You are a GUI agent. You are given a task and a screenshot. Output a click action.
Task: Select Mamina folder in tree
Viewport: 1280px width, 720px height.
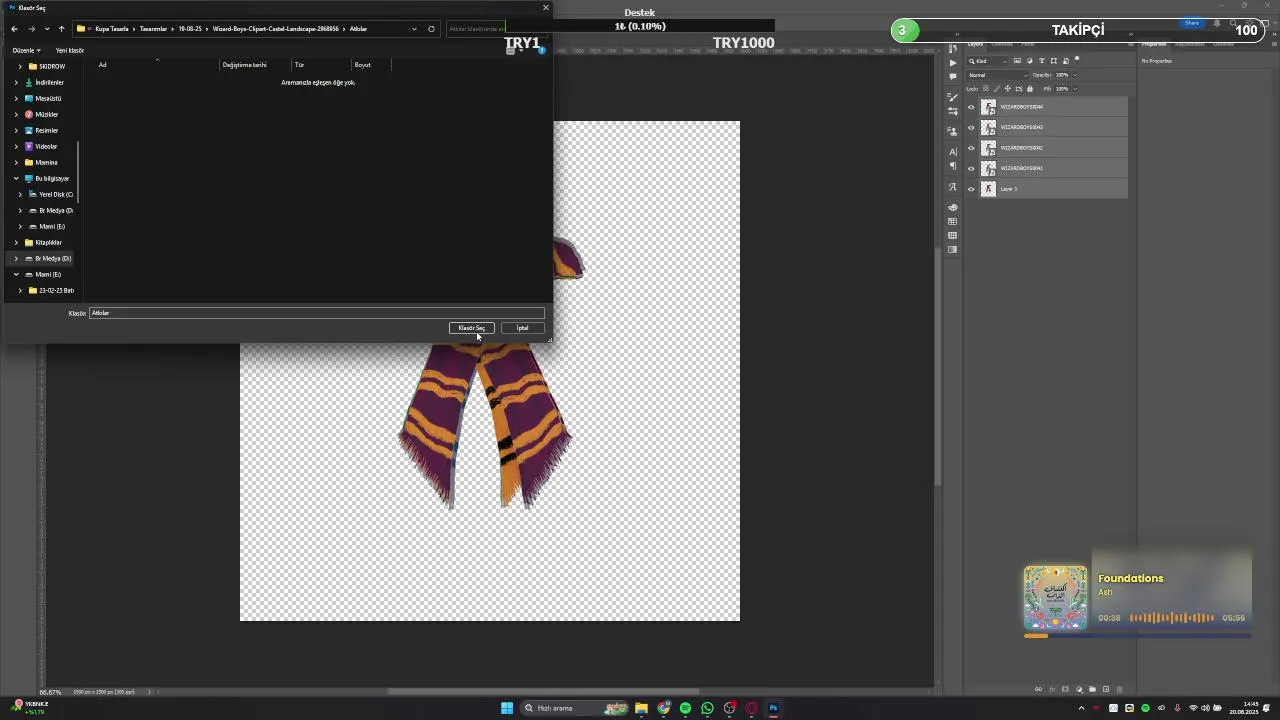coord(46,162)
